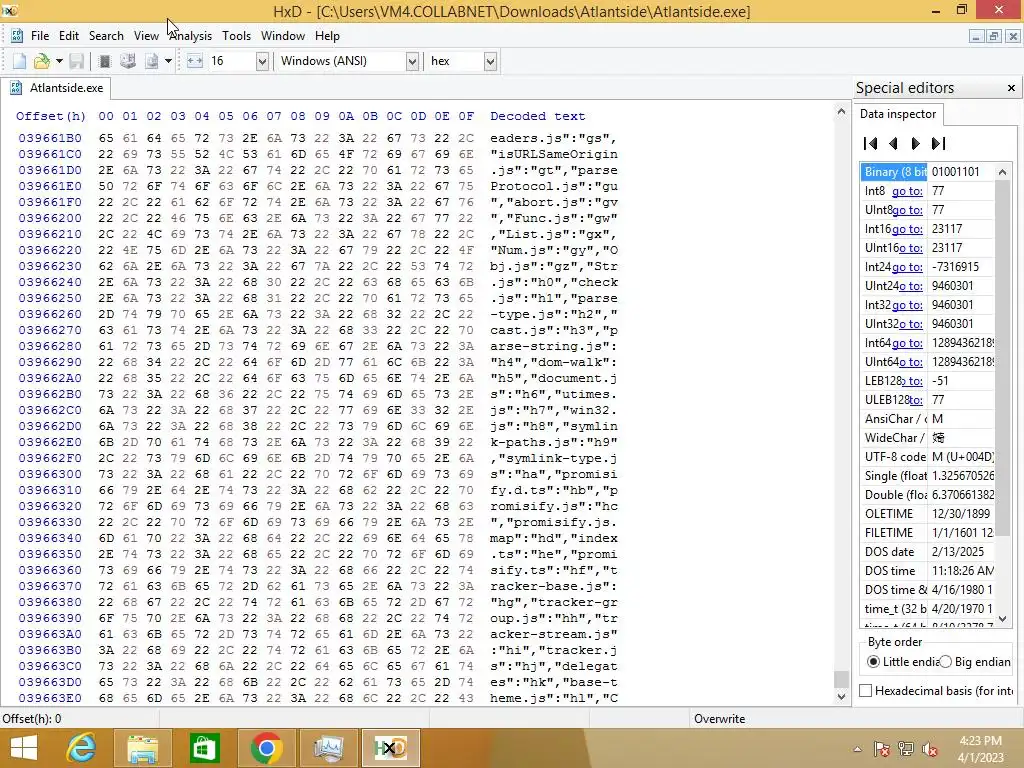
Task: Select the Atlantside.exe document tab
Action: coord(56,88)
